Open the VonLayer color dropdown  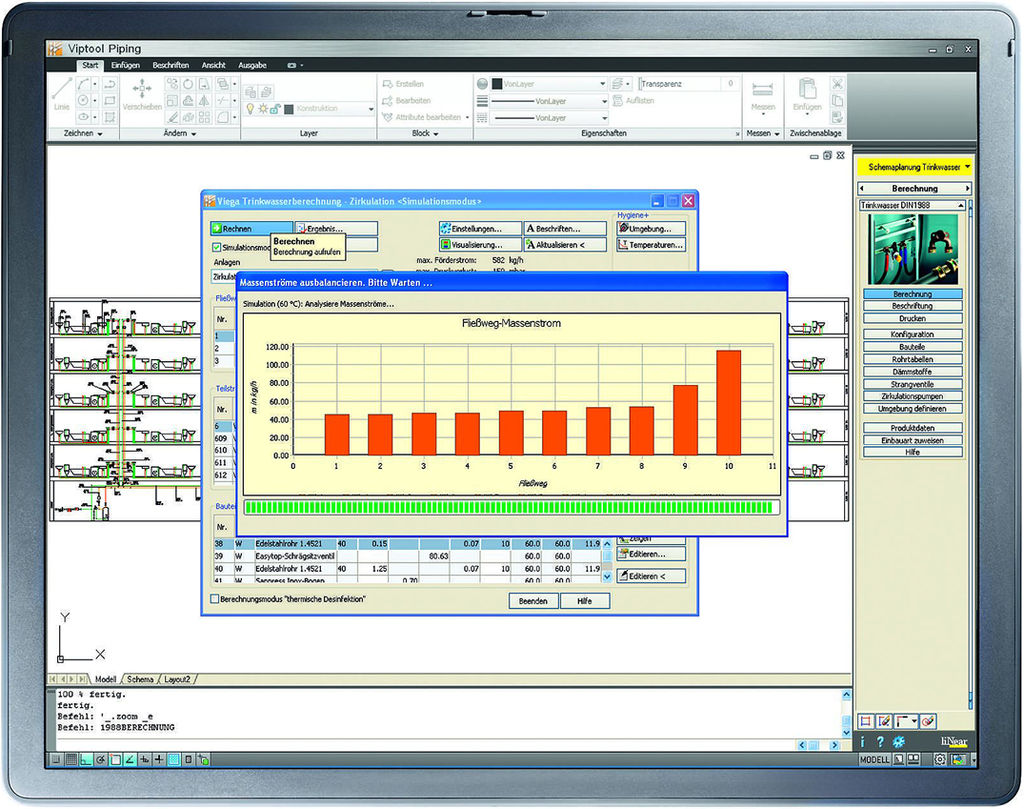[602, 84]
